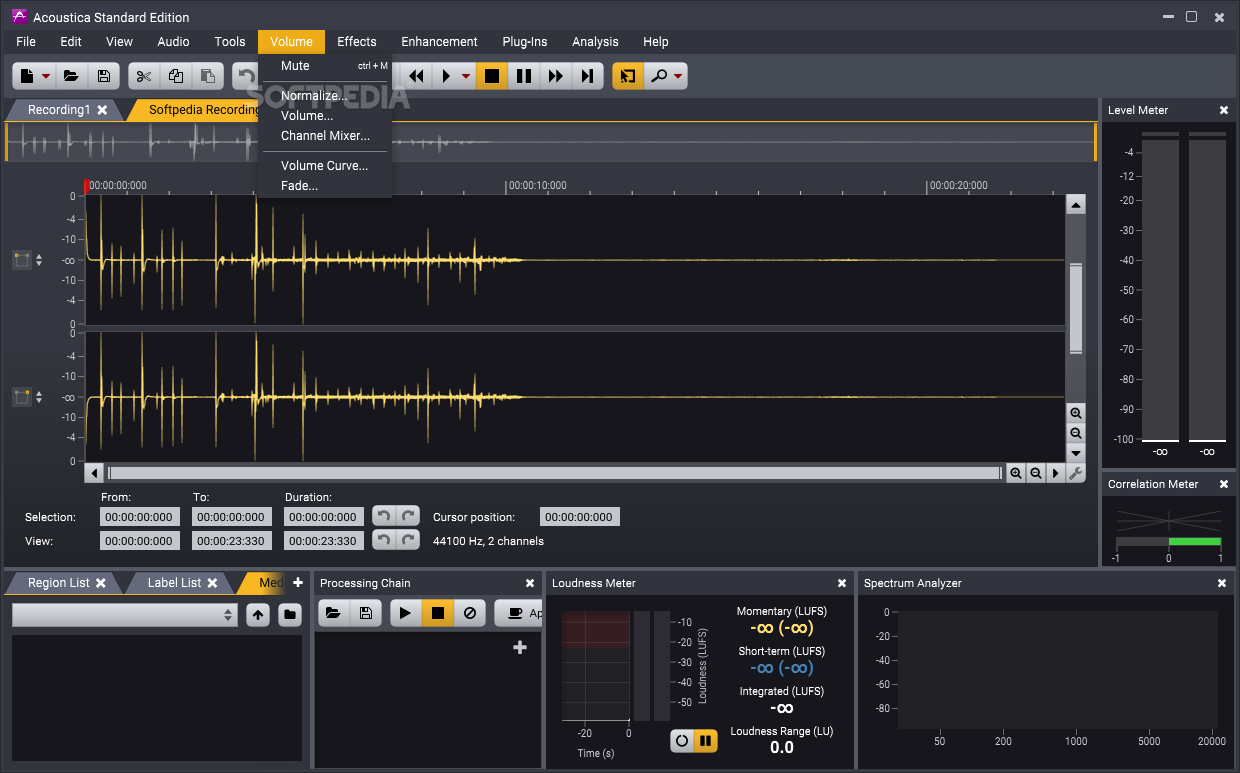This screenshot has height=773, width=1240.
Task: Close the Recording1 tab
Action: (102, 110)
